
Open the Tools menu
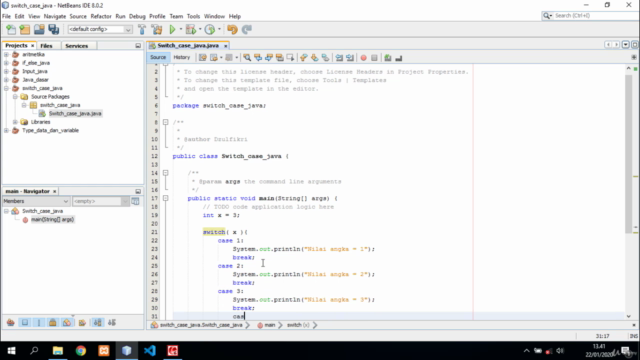point(193,16)
